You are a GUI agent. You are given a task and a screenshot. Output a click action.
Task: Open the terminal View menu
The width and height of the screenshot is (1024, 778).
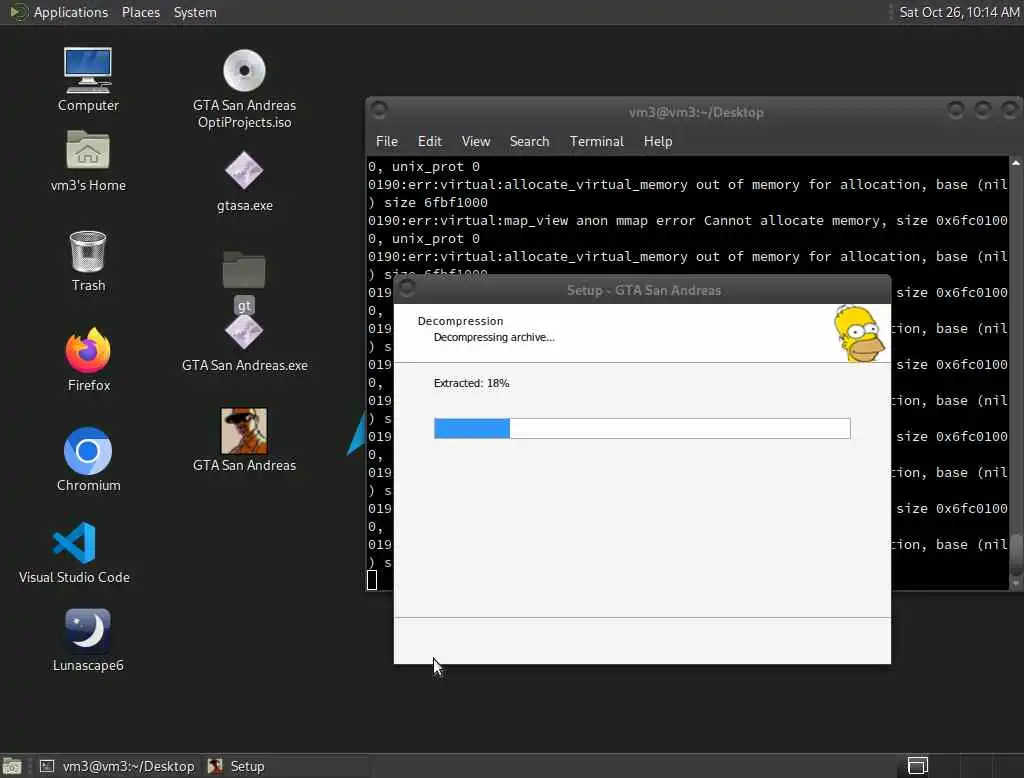pos(475,141)
